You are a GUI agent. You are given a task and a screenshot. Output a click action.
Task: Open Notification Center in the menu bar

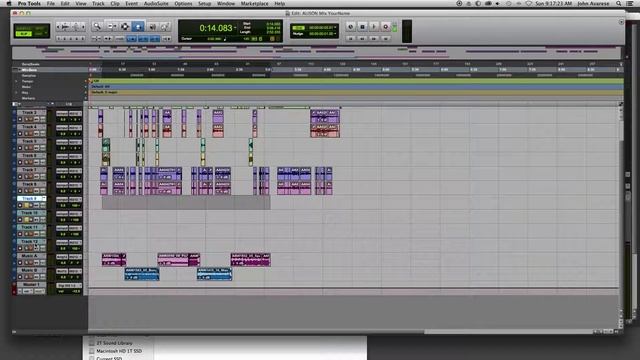[x=631, y=4]
